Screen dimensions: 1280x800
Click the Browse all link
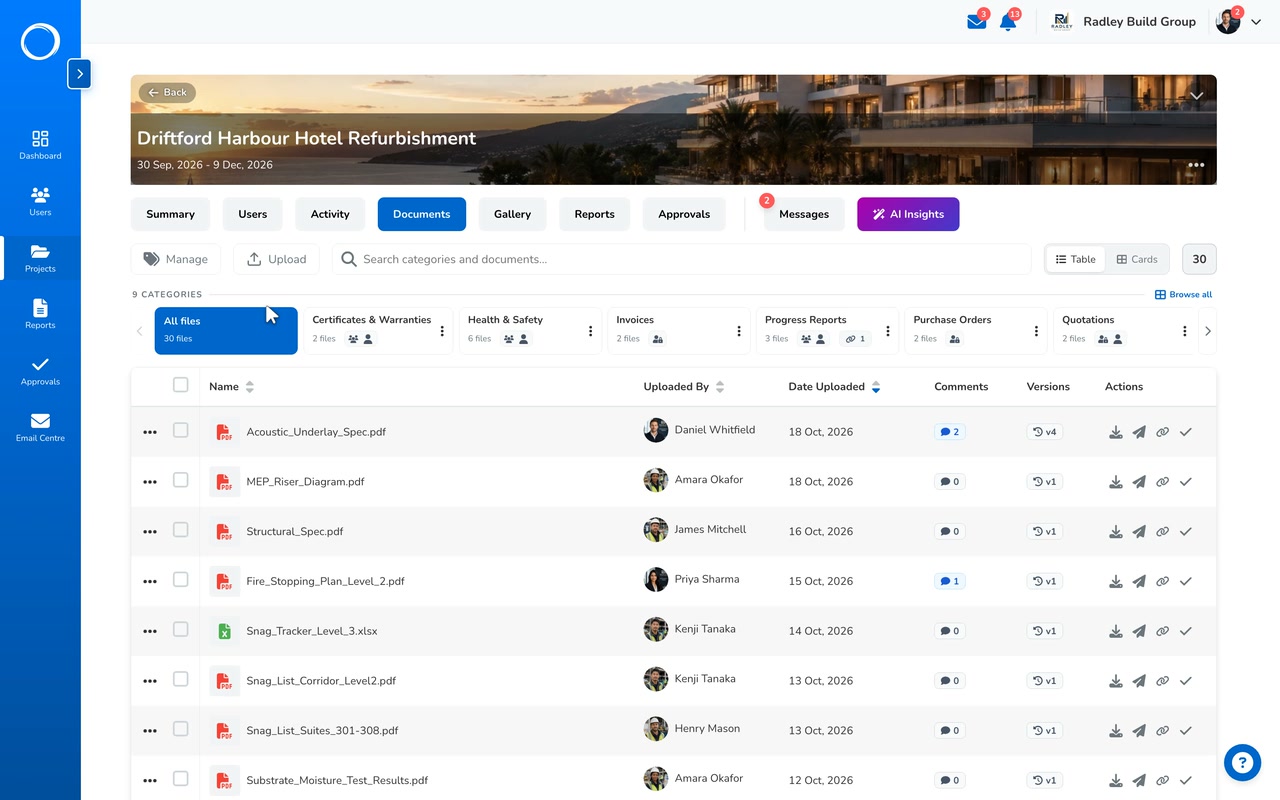(x=1183, y=295)
